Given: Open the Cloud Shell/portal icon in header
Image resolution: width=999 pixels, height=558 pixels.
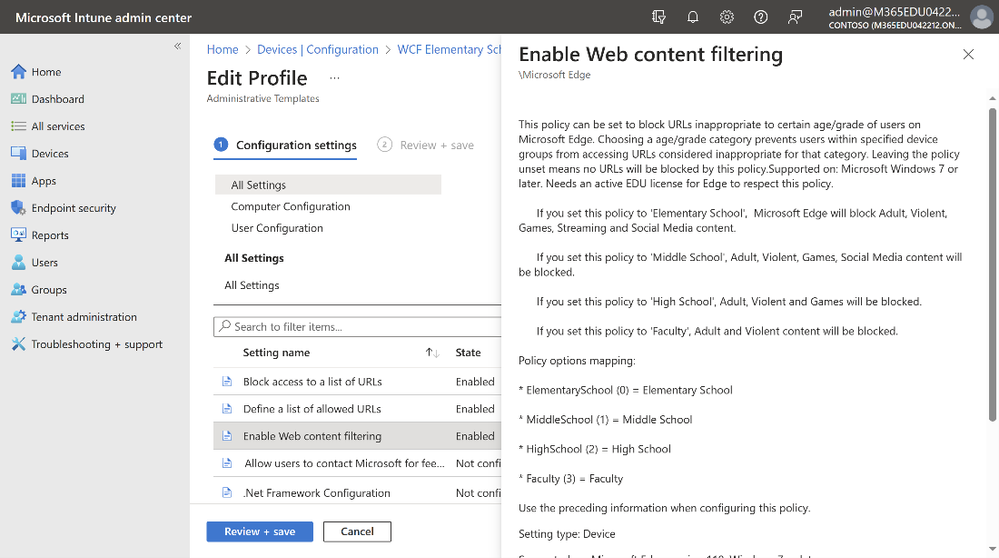Looking at the screenshot, I should tap(659, 17).
